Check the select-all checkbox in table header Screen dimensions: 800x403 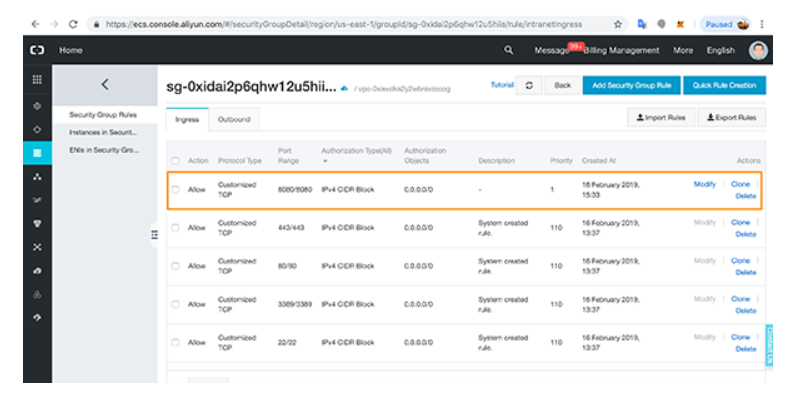(x=176, y=161)
